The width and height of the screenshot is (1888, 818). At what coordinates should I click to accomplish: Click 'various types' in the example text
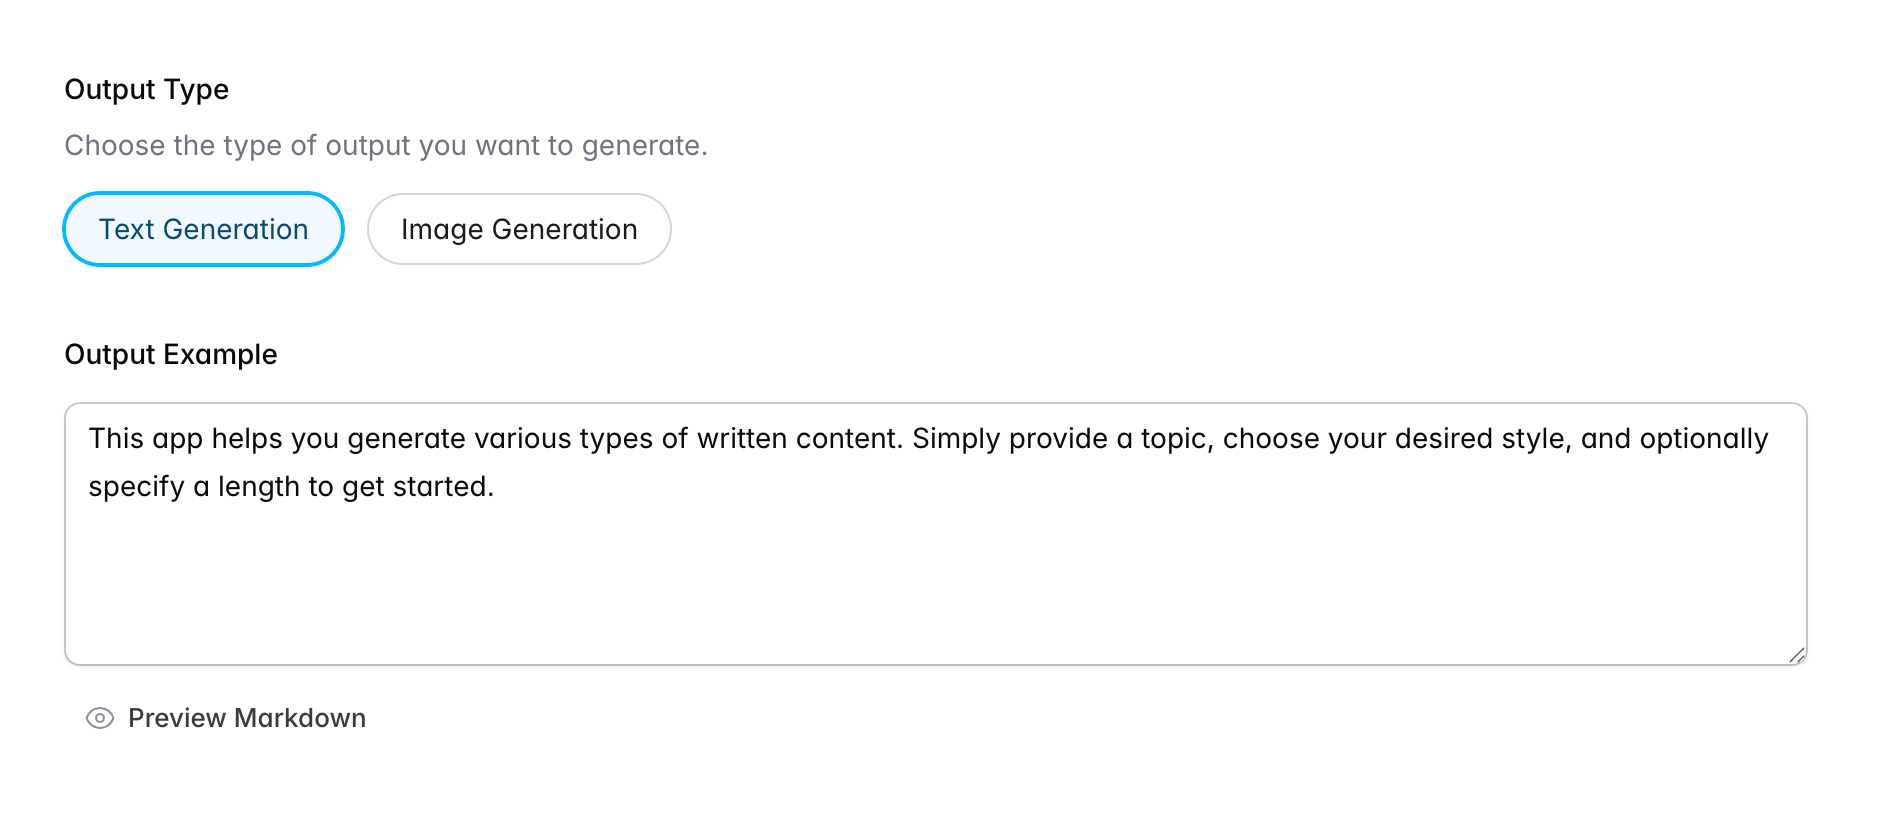[x=562, y=439]
